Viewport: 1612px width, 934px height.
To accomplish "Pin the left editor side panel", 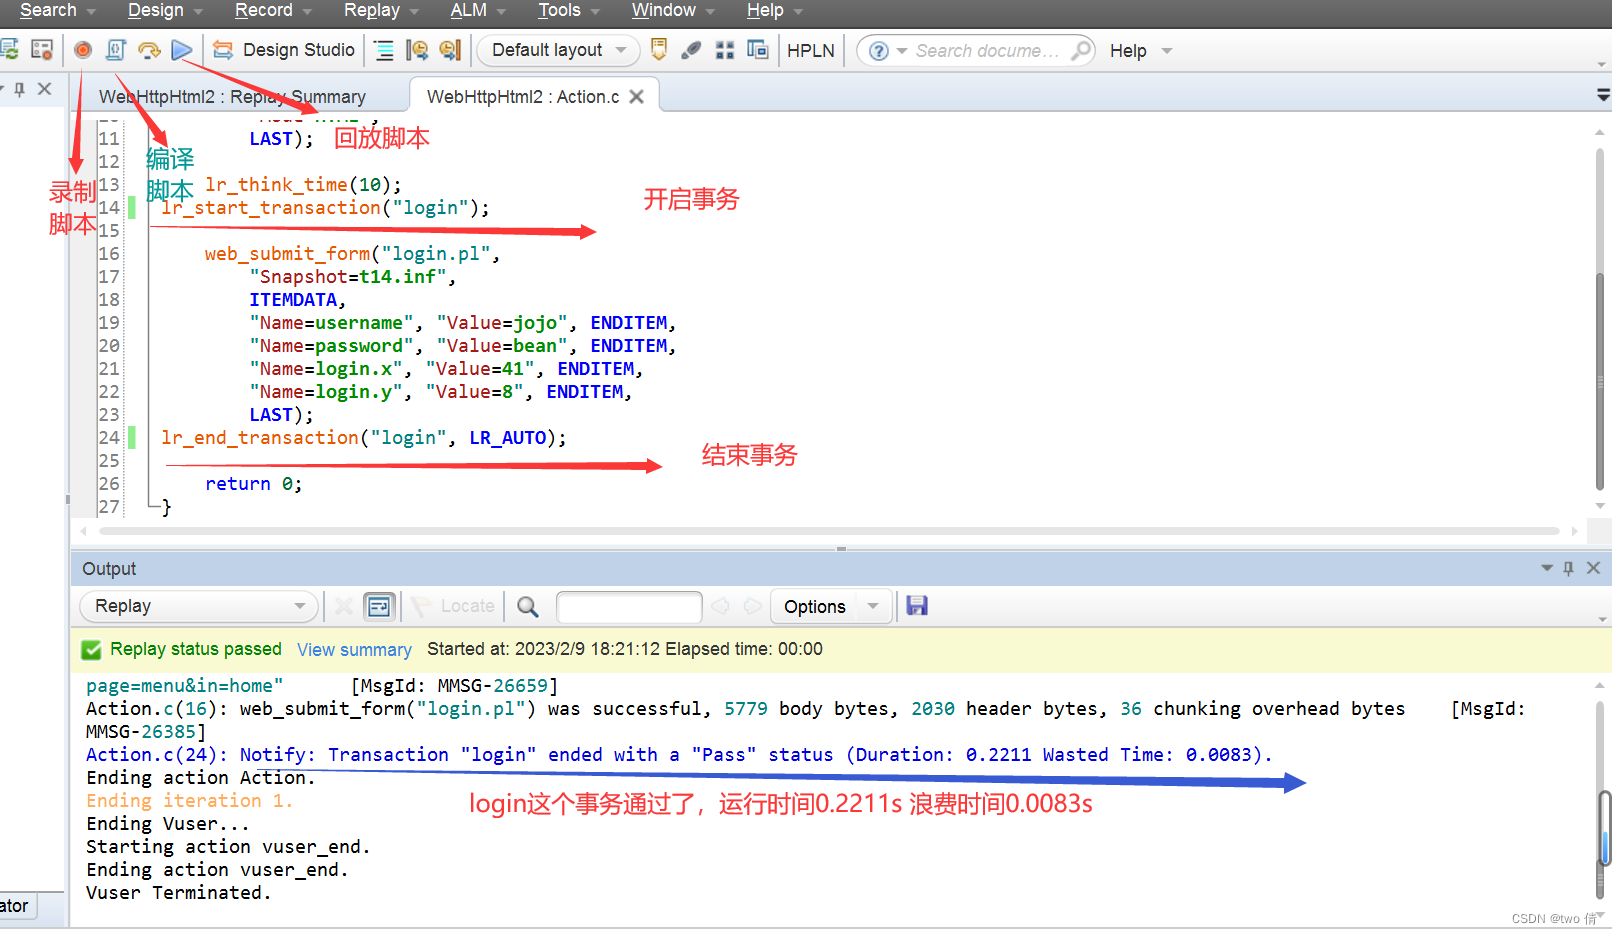I will tap(19, 89).
